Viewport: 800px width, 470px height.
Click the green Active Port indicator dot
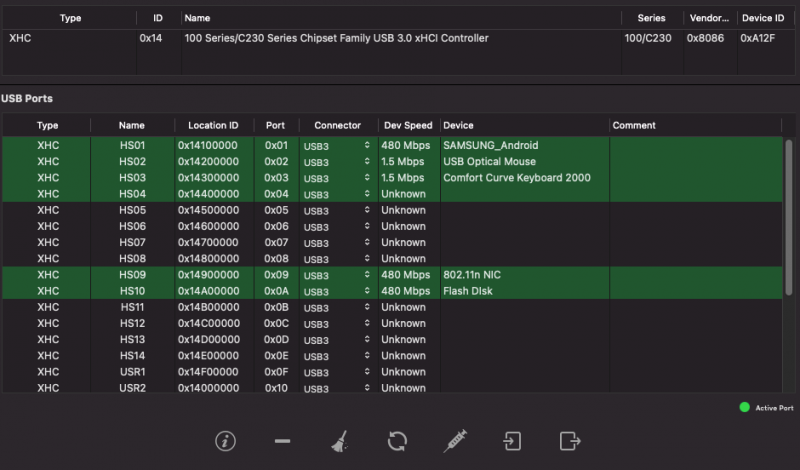pos(744,407)
